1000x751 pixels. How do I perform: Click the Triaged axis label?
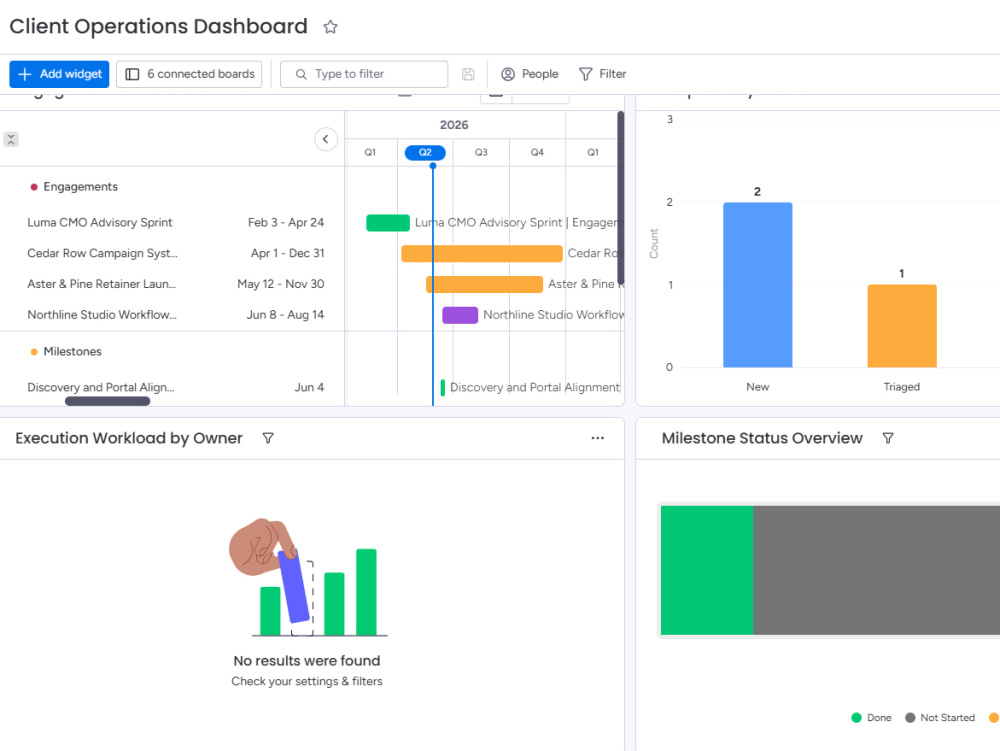click(x=901, y=387)
